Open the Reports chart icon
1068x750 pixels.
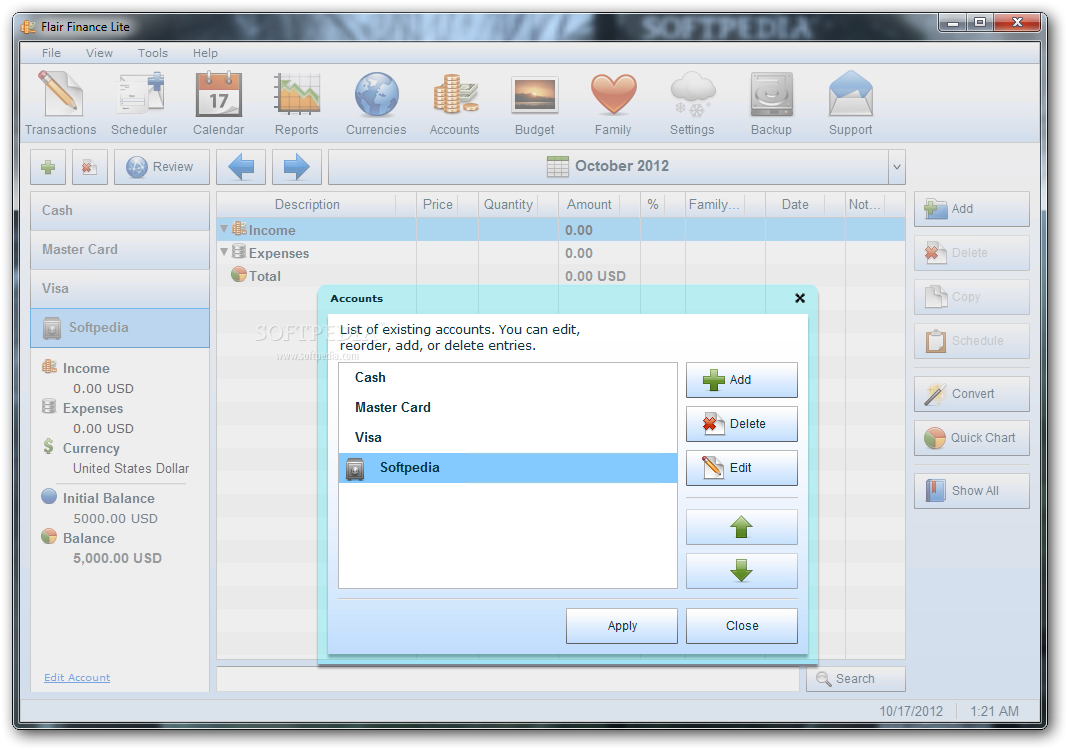pos(296,104)
